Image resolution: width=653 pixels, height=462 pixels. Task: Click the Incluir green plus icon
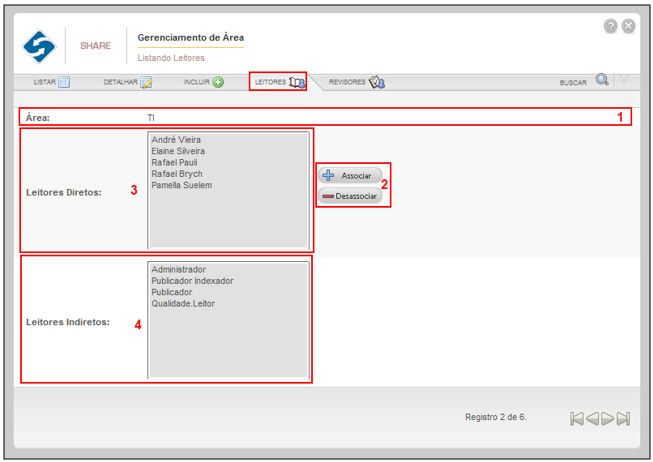[218, 82]
